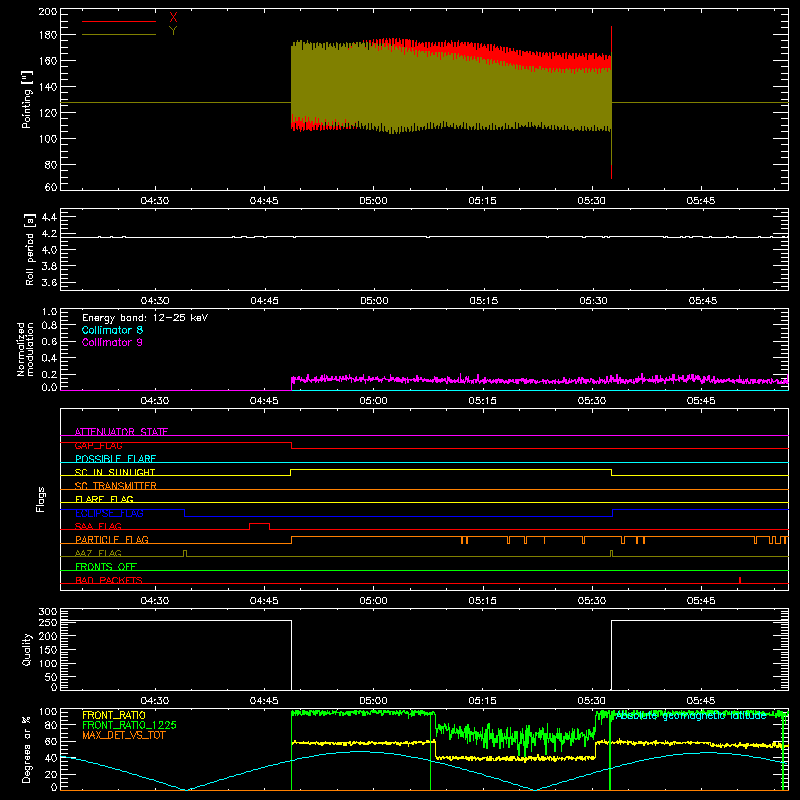
Task: Click the 'Energy band: 12-25 keV' text
Action: [145, 318]
